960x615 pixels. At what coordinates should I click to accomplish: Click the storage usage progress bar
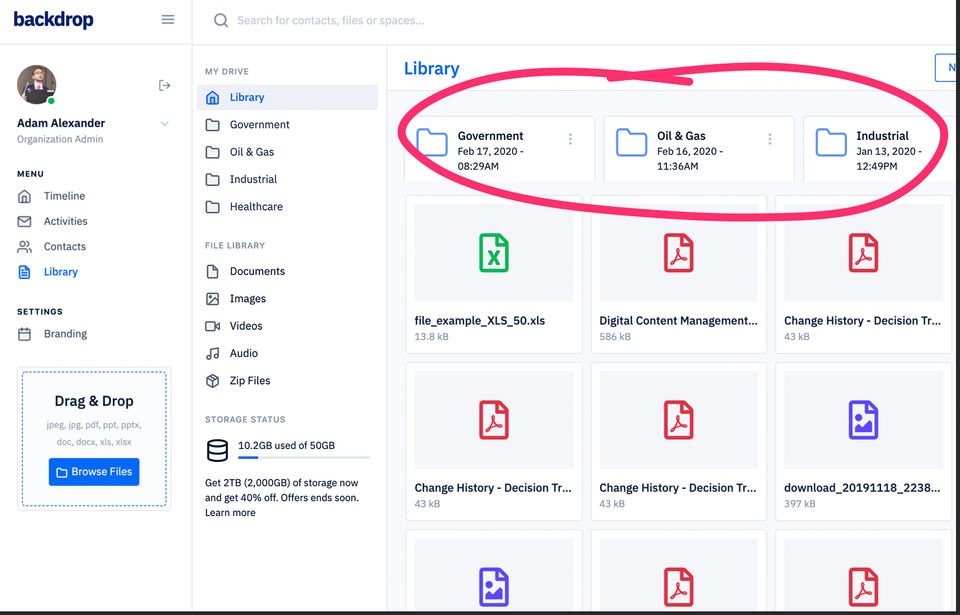coord(304,458)
